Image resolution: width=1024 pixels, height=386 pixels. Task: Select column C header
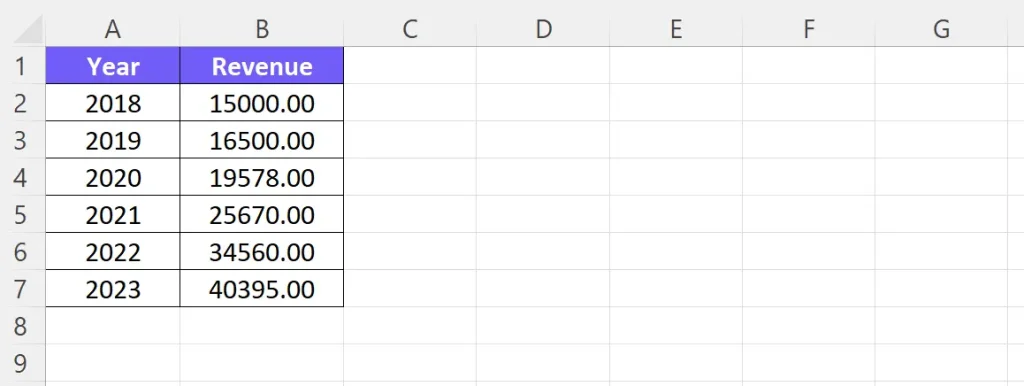pos(410,29)
